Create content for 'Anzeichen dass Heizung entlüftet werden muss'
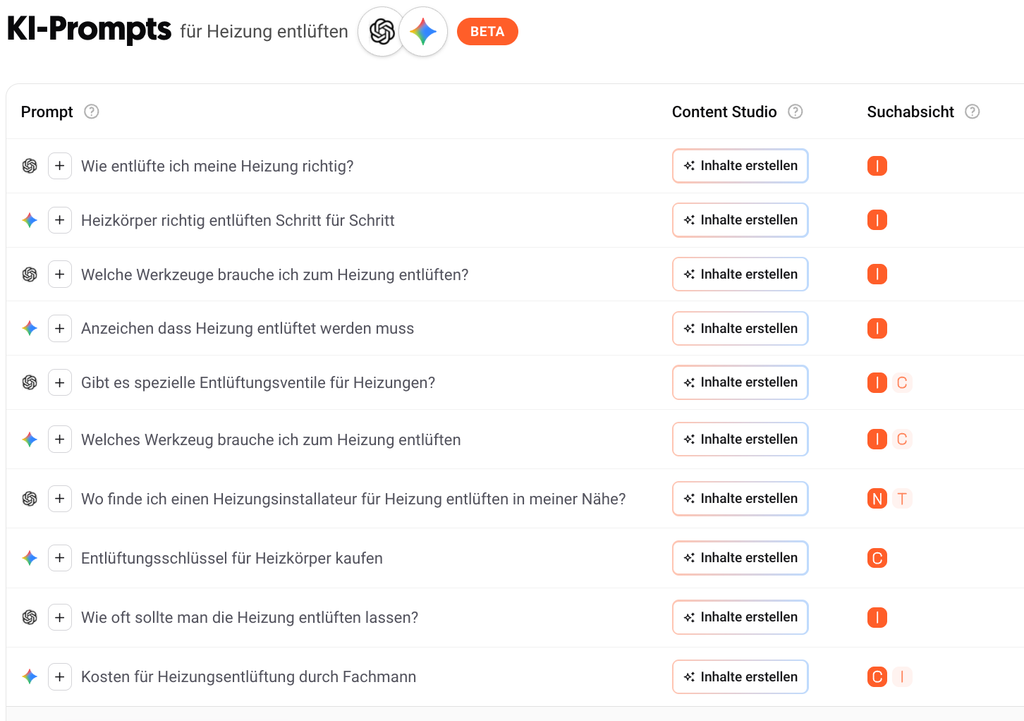This screenshot has width=1024, height=721. pyautogui.click(x=740, y=328)
